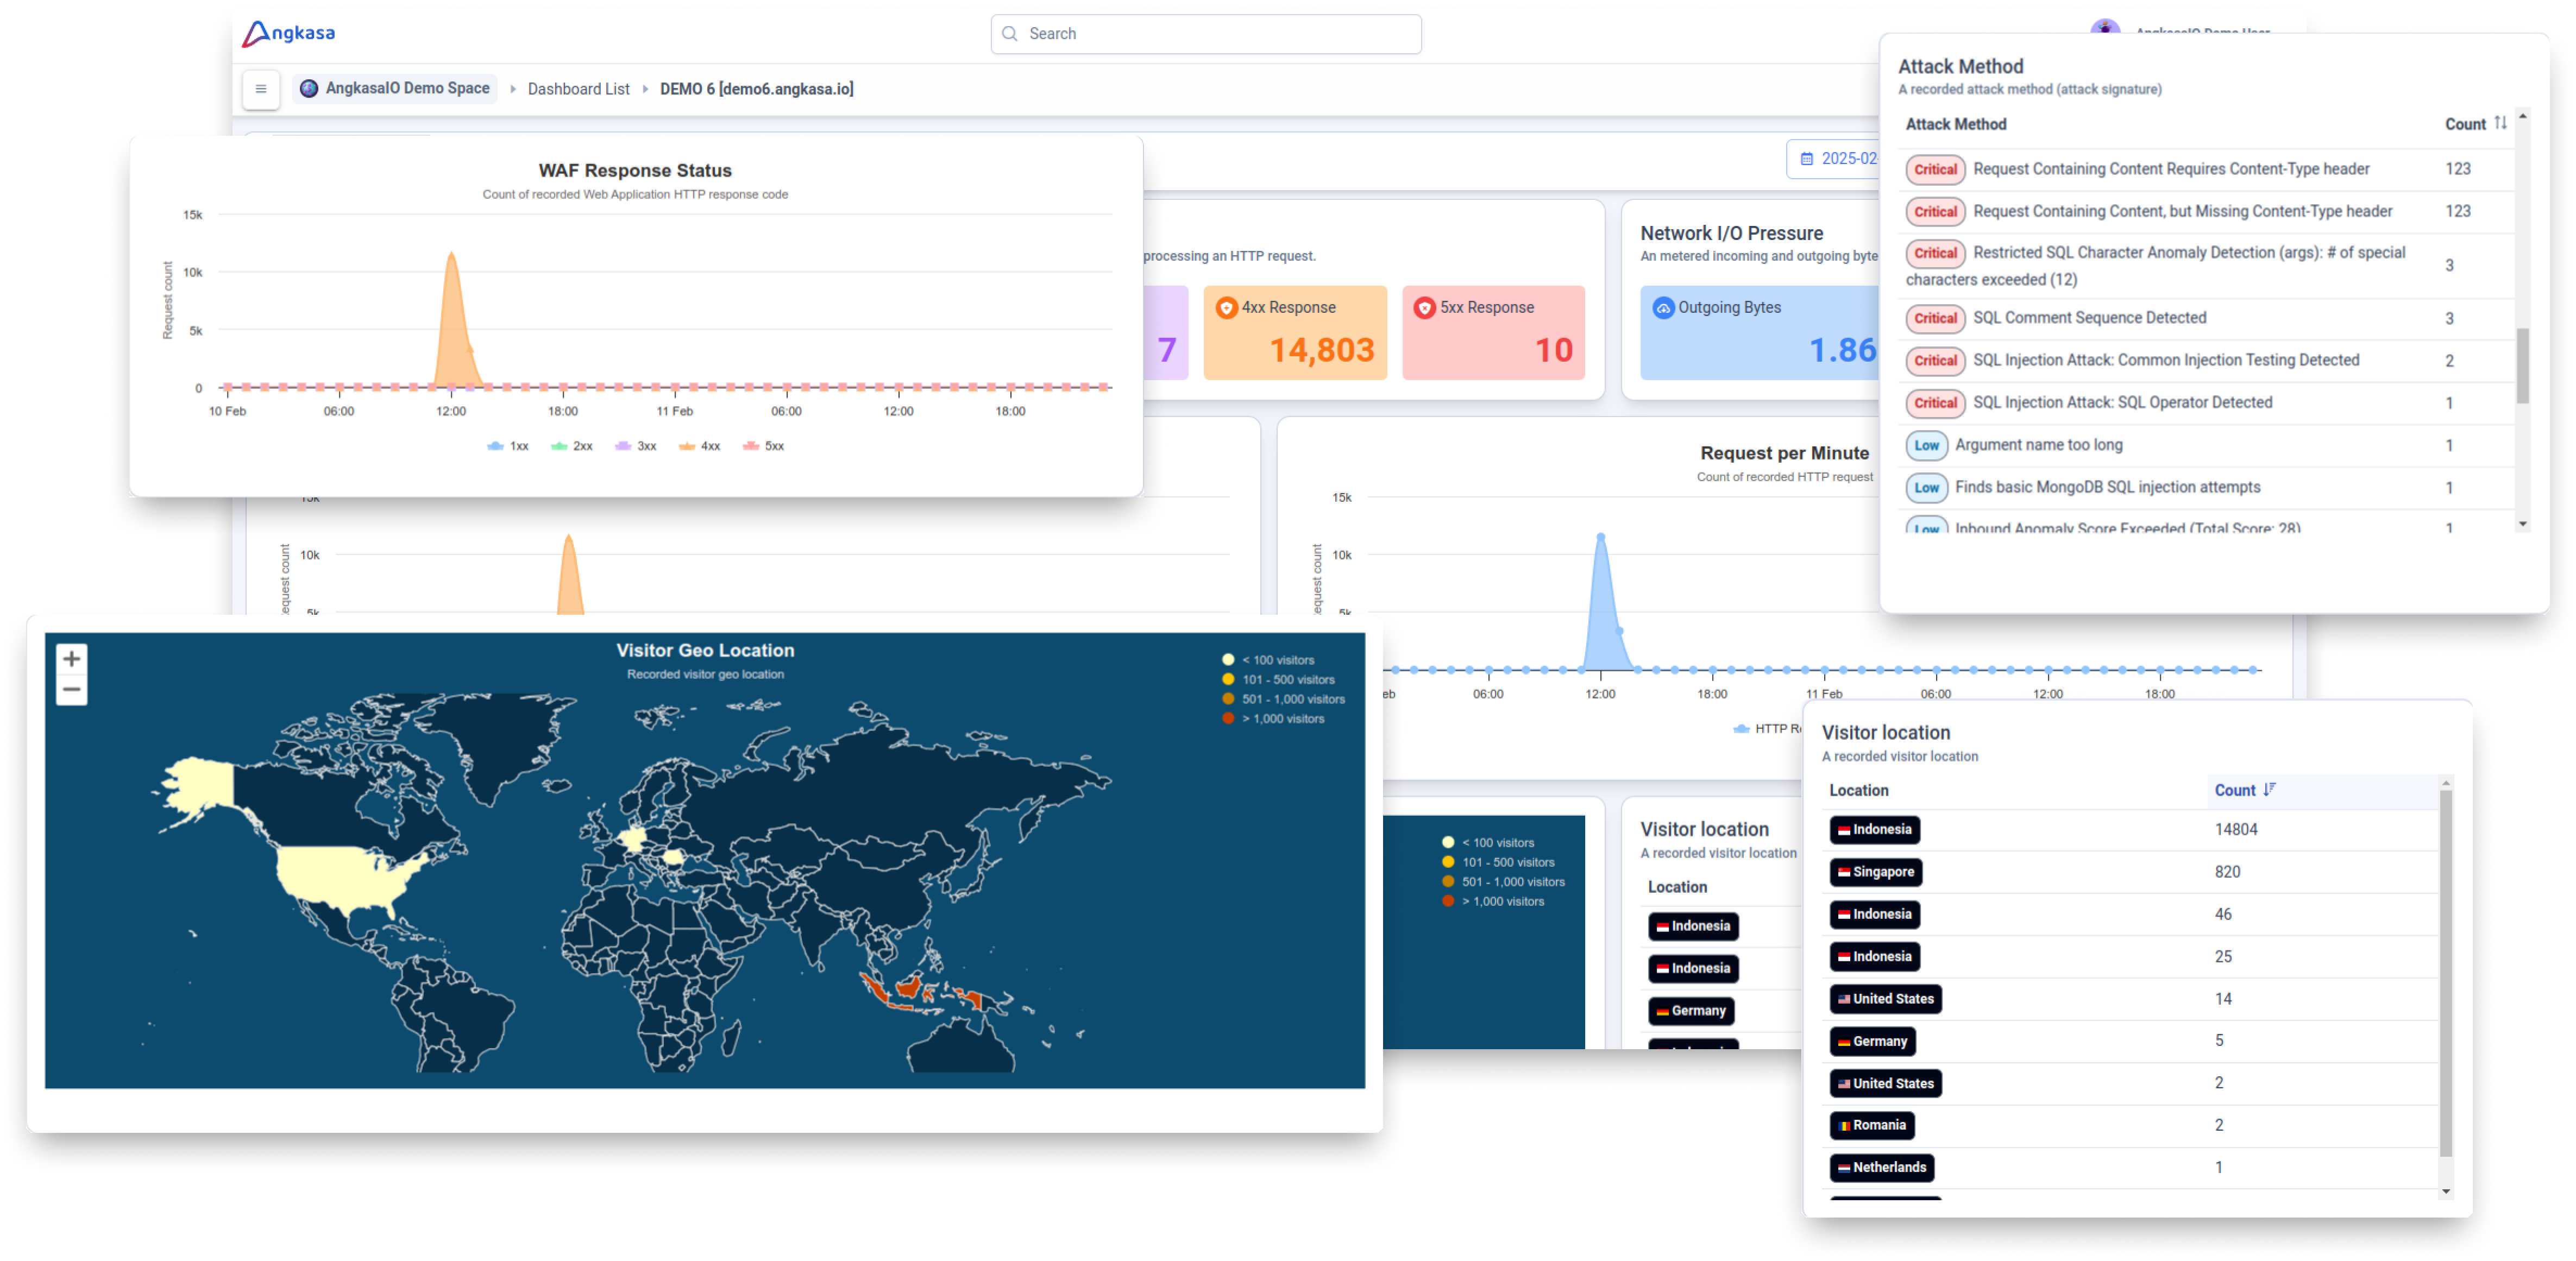Open the 4xx Response card

click(1295, 333)
